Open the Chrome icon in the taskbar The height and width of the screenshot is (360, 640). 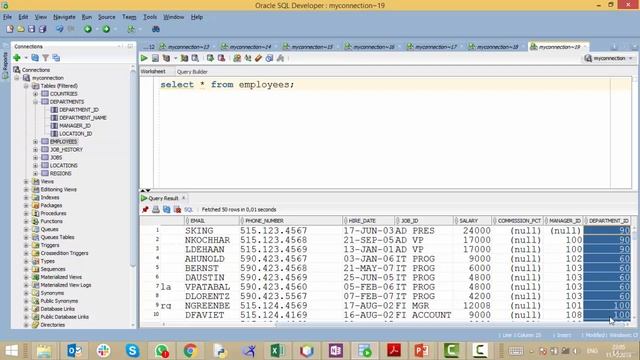190,351
